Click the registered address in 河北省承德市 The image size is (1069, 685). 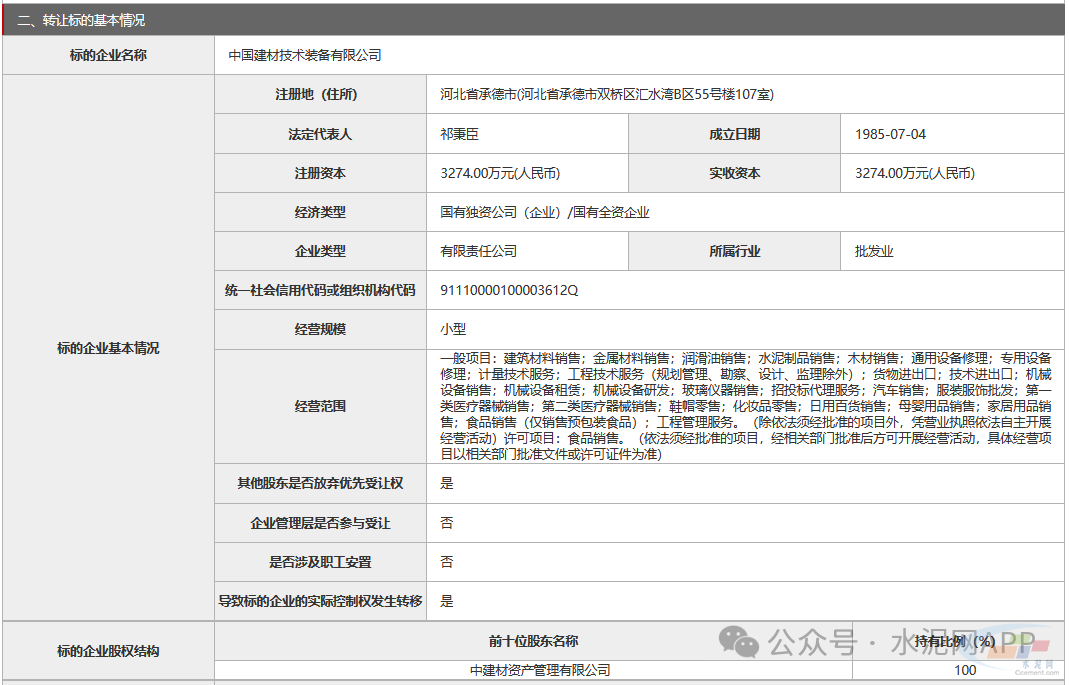tap(606, 95)
